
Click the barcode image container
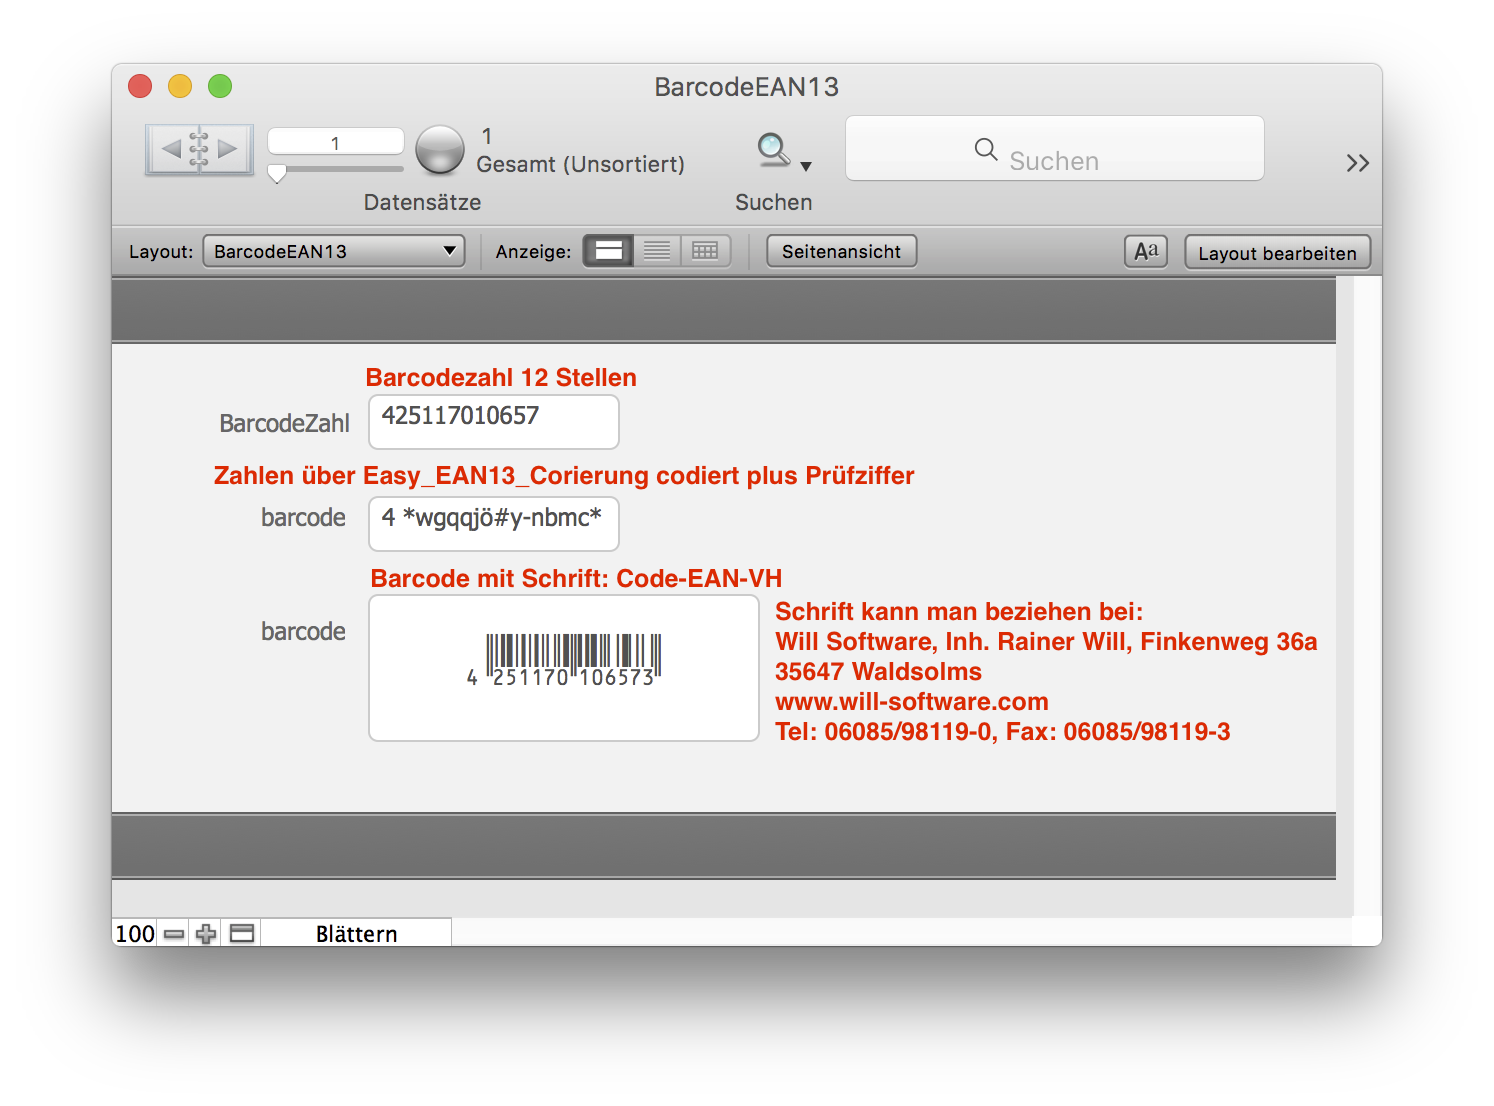point(564,668)
